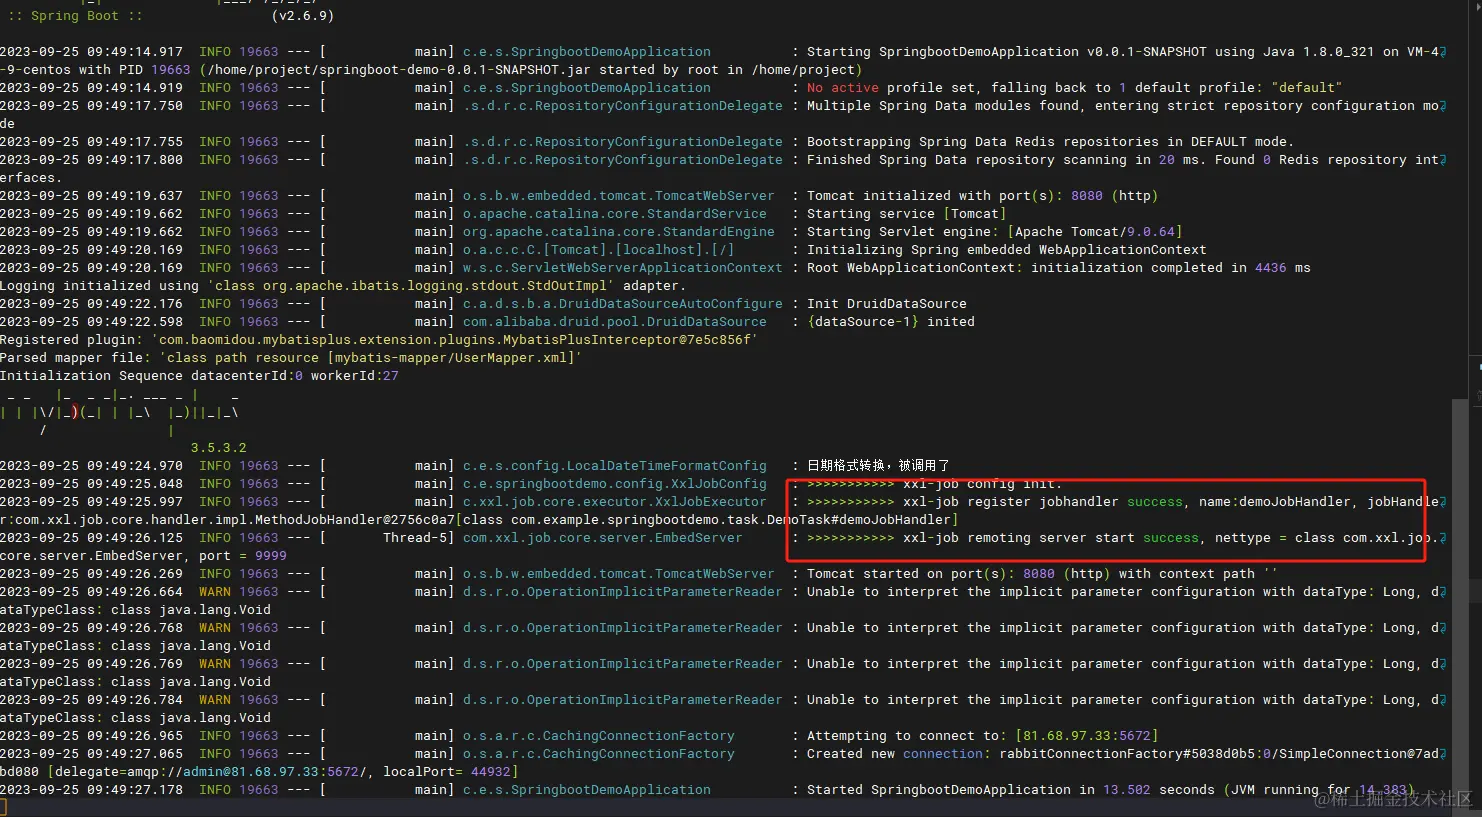Click timestamp '09:49:26.784' in the log
The height and width of the screenshot is (817, 1482).
point(135,700)
